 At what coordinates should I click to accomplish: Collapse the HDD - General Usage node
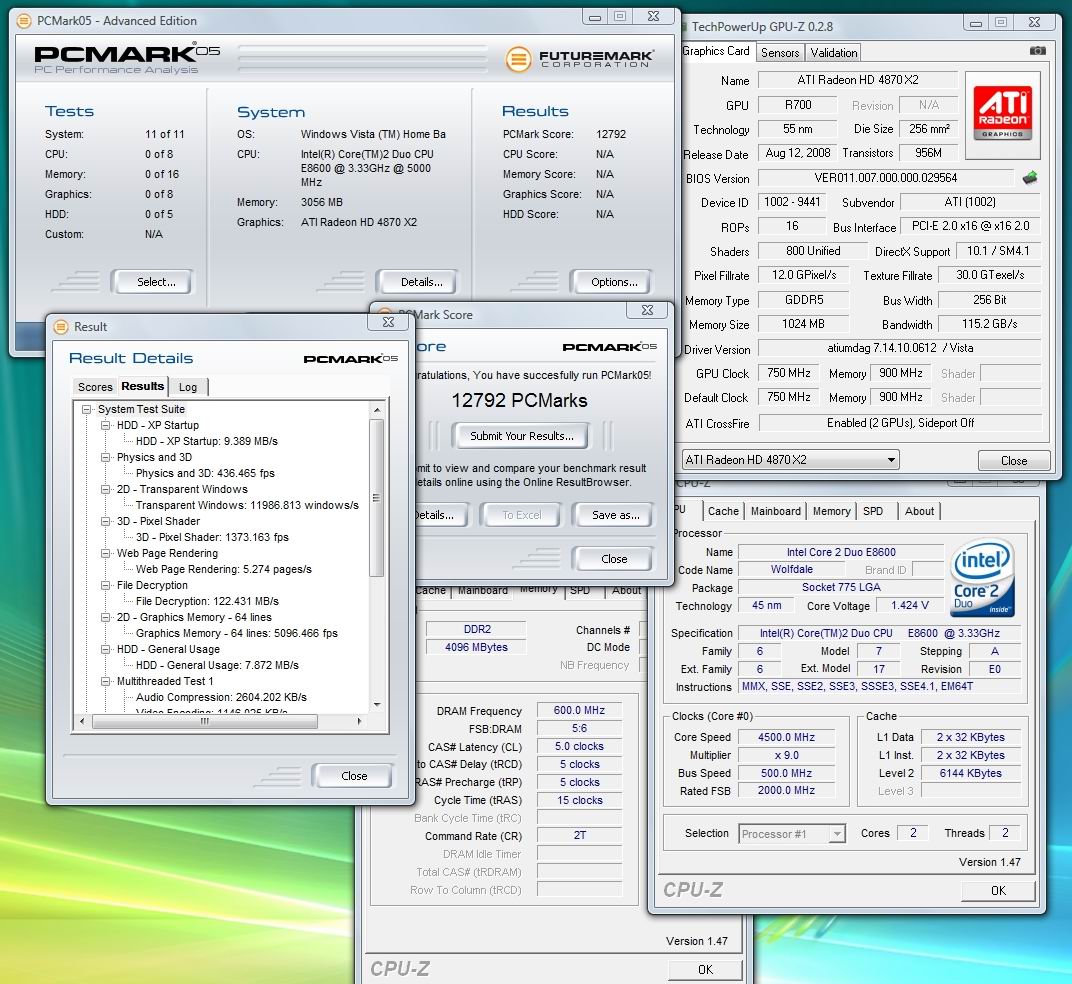105,650
